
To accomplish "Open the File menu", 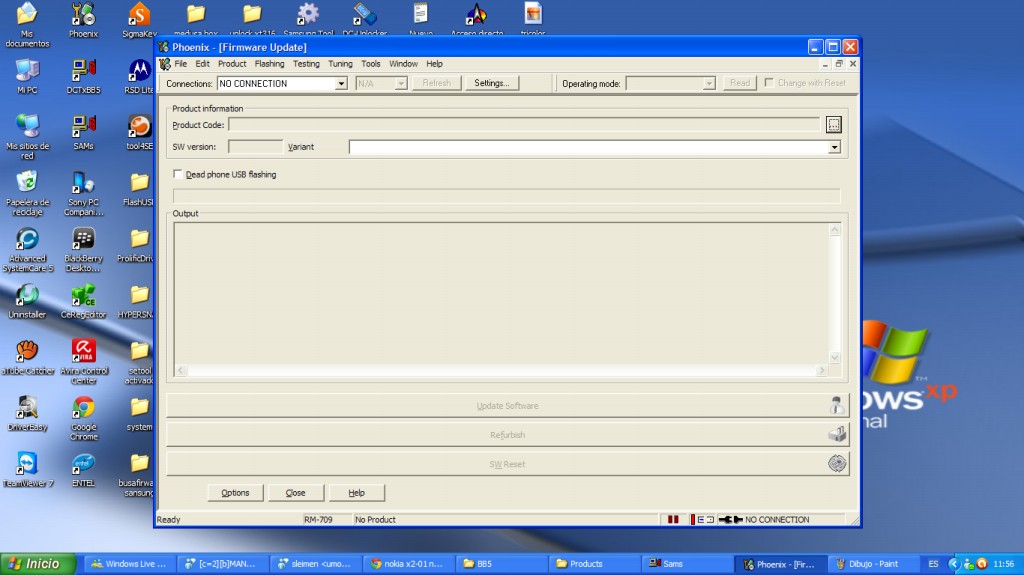I will point(180,63).
